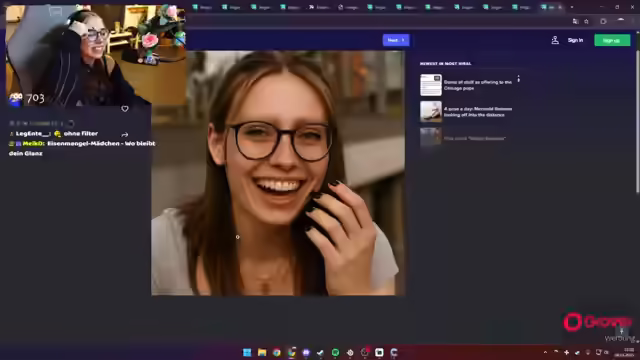Open the 'A pose a day' post link

pyautogui.click(x=478, y=112)
